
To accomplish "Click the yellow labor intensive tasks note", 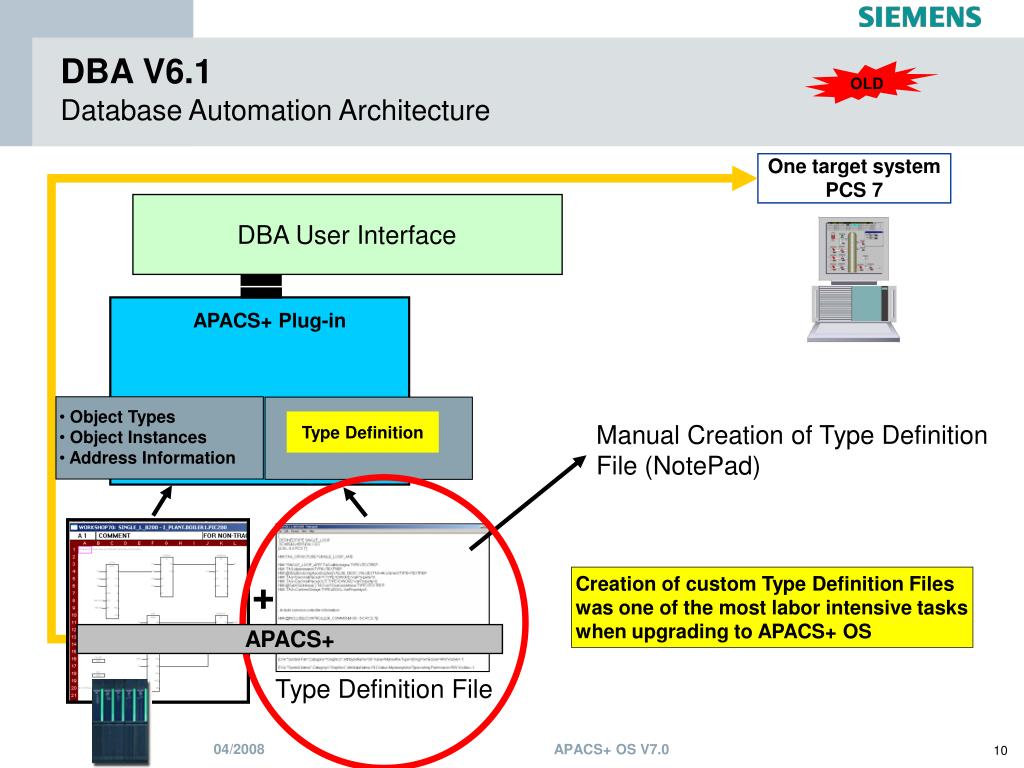I will [772, 607].
